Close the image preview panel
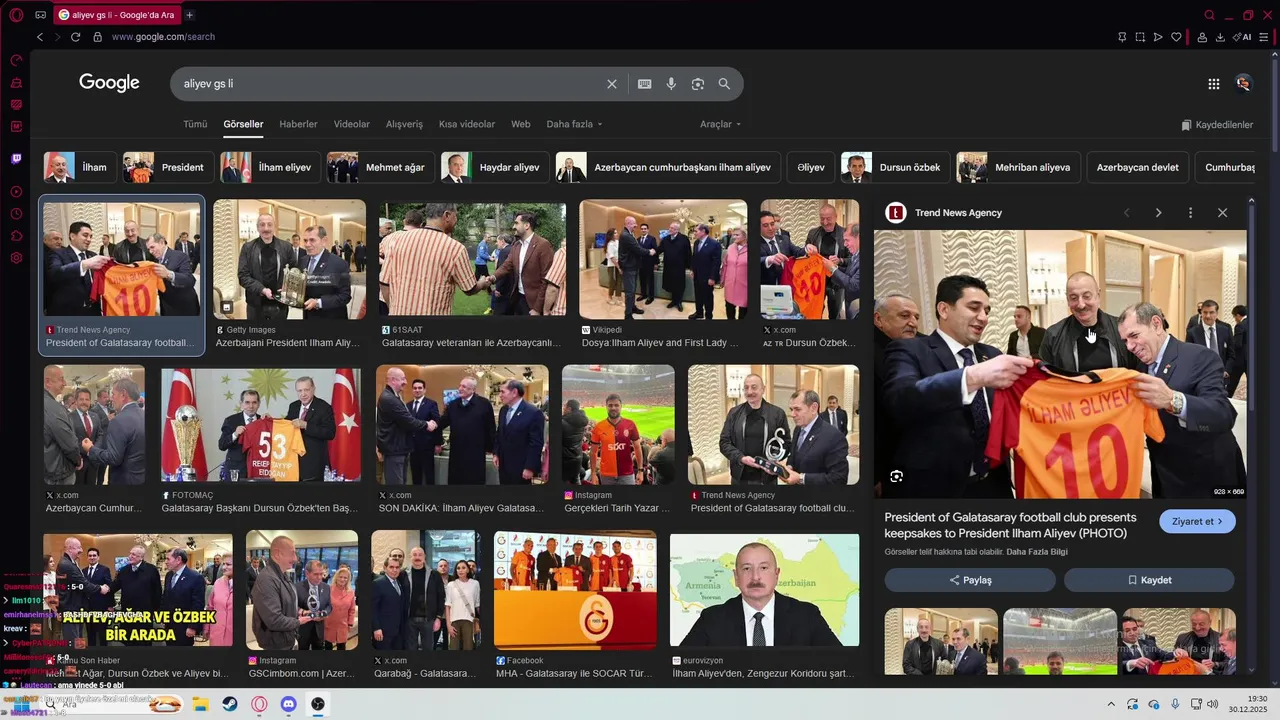The width and height of the screenshot is (1280, 720). point(1222,213)
